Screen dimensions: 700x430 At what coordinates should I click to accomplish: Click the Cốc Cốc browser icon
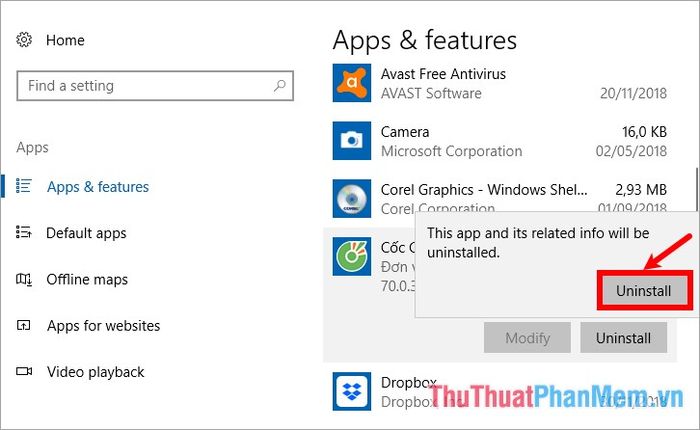click(x=352, y=256)
